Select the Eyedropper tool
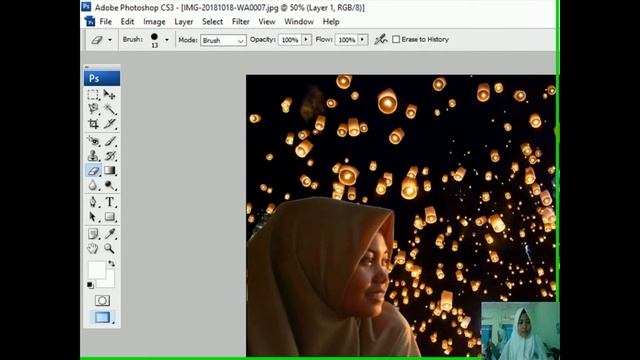 click(x=109, y=233)
